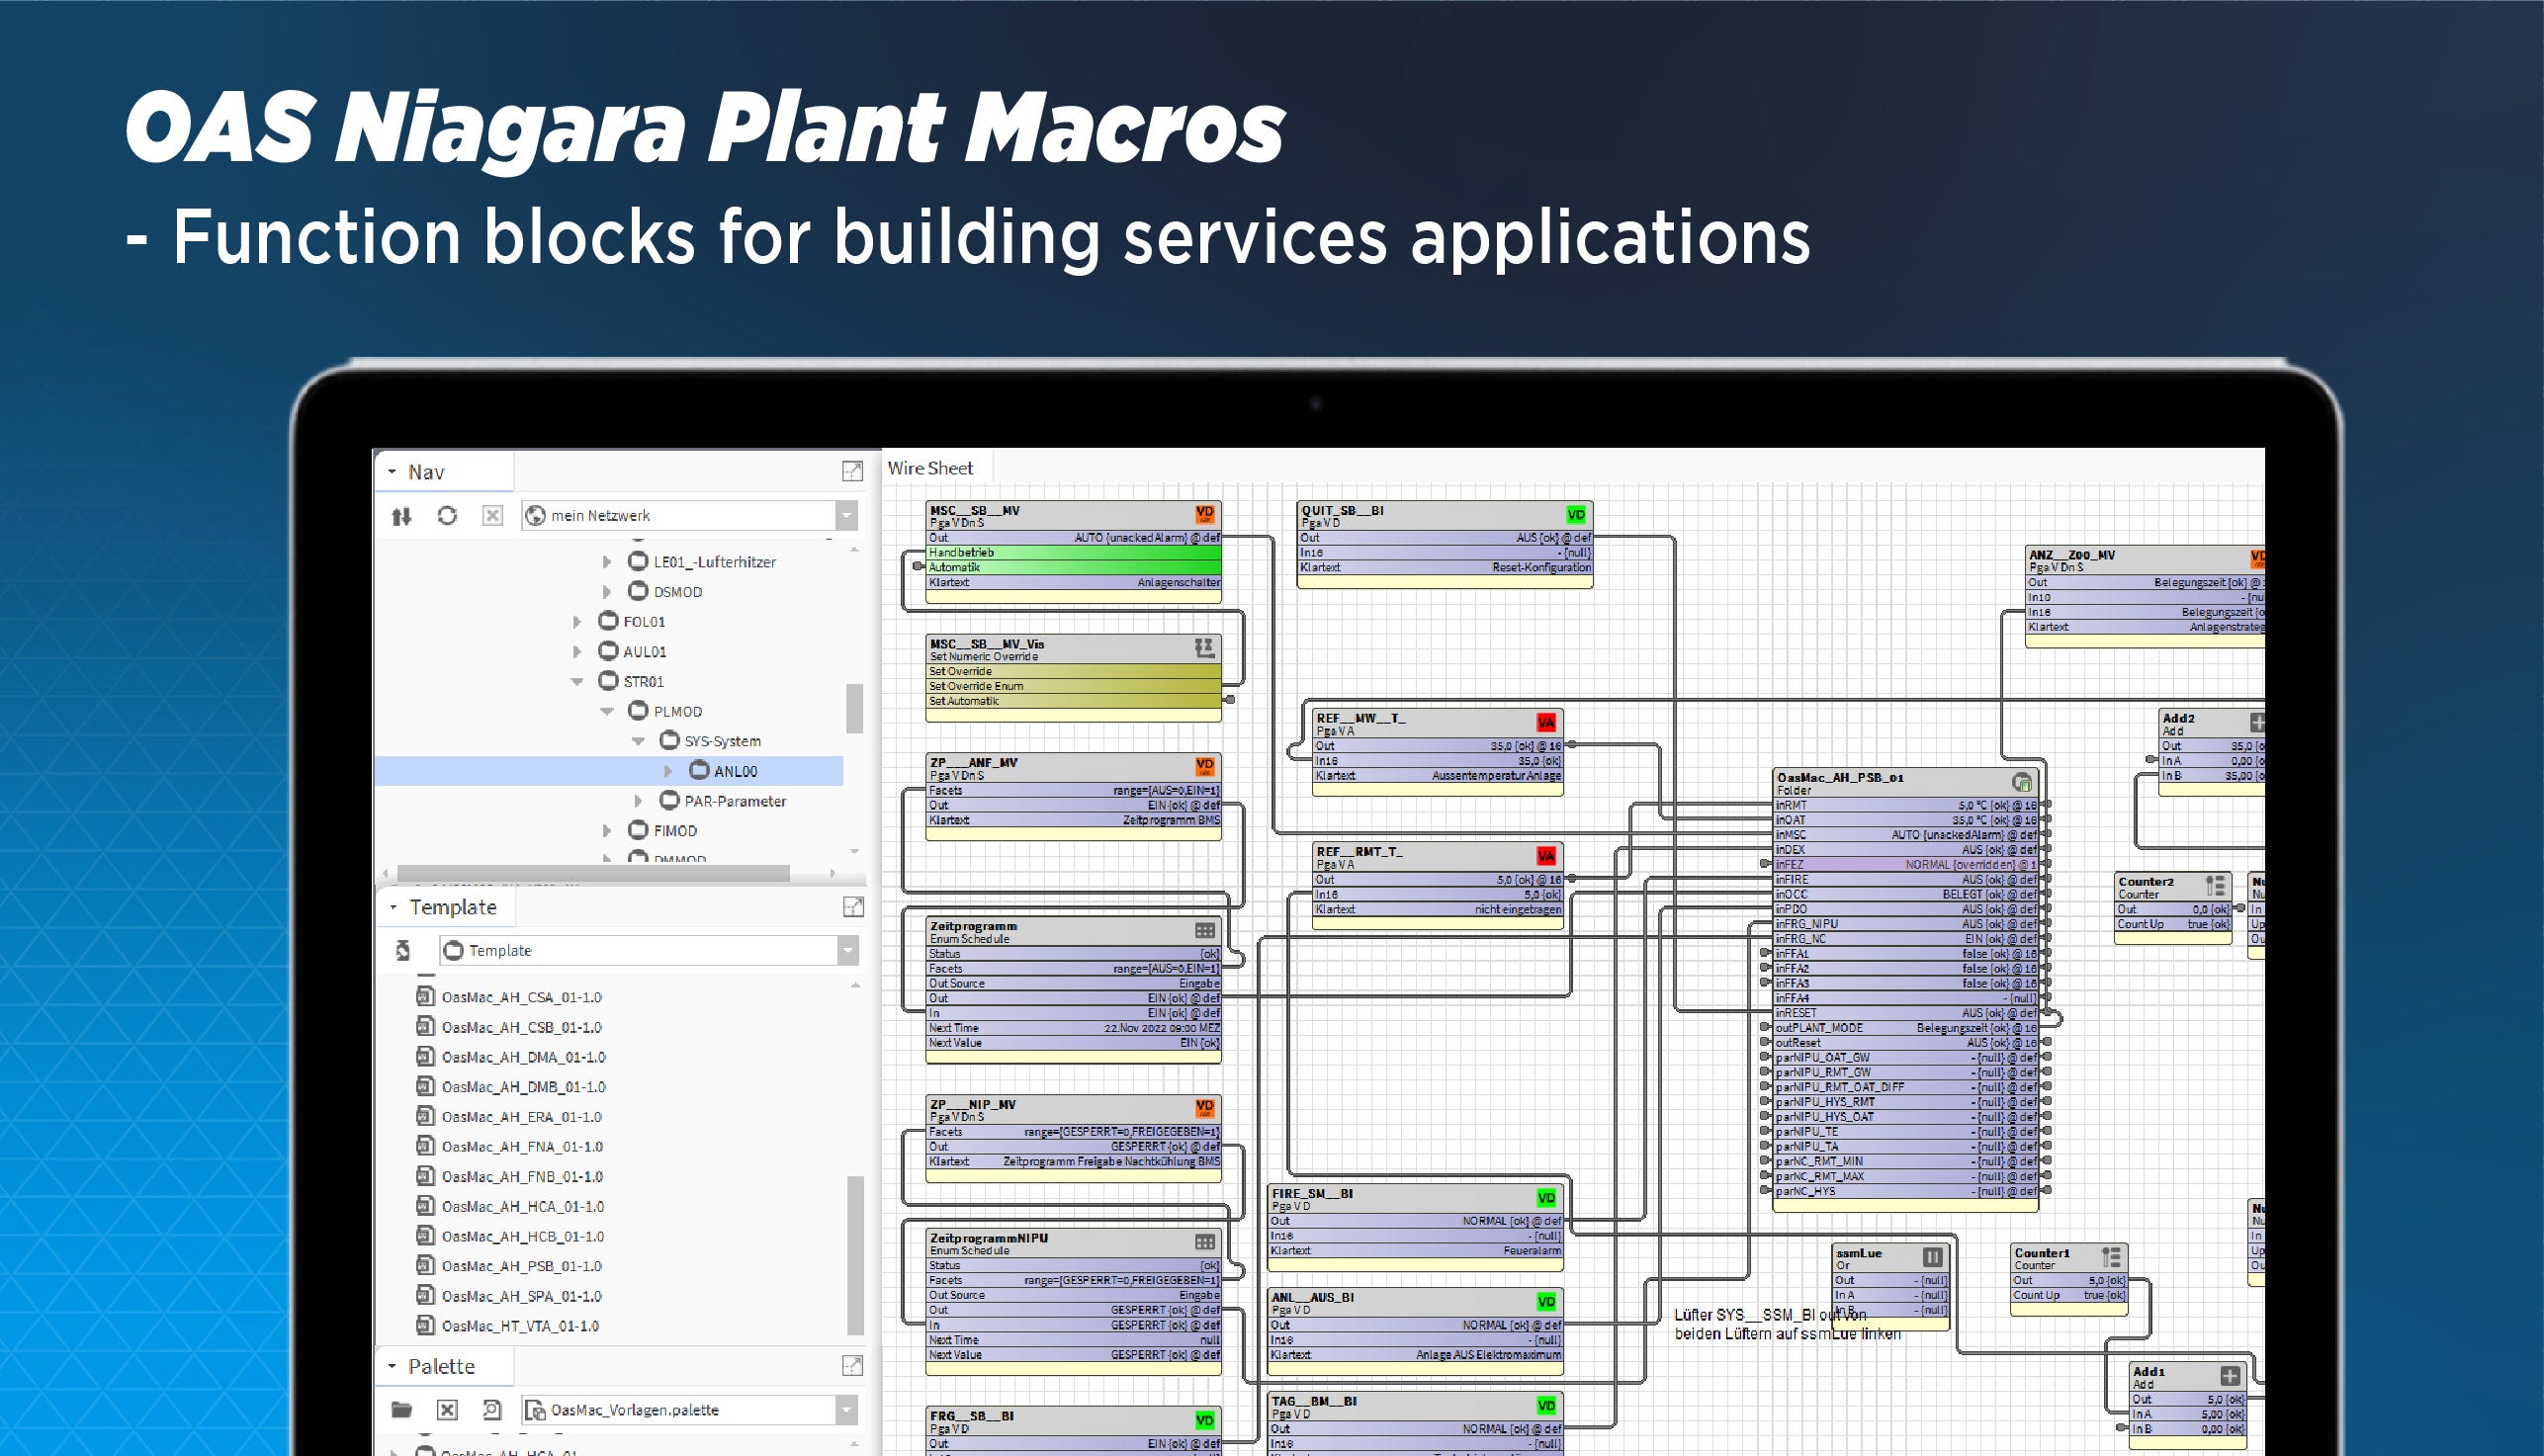Expand the LE01_-Lufterhitzer tree node
The height and width of the screenshot is (1456, 2544).
[x=607, y=562]
